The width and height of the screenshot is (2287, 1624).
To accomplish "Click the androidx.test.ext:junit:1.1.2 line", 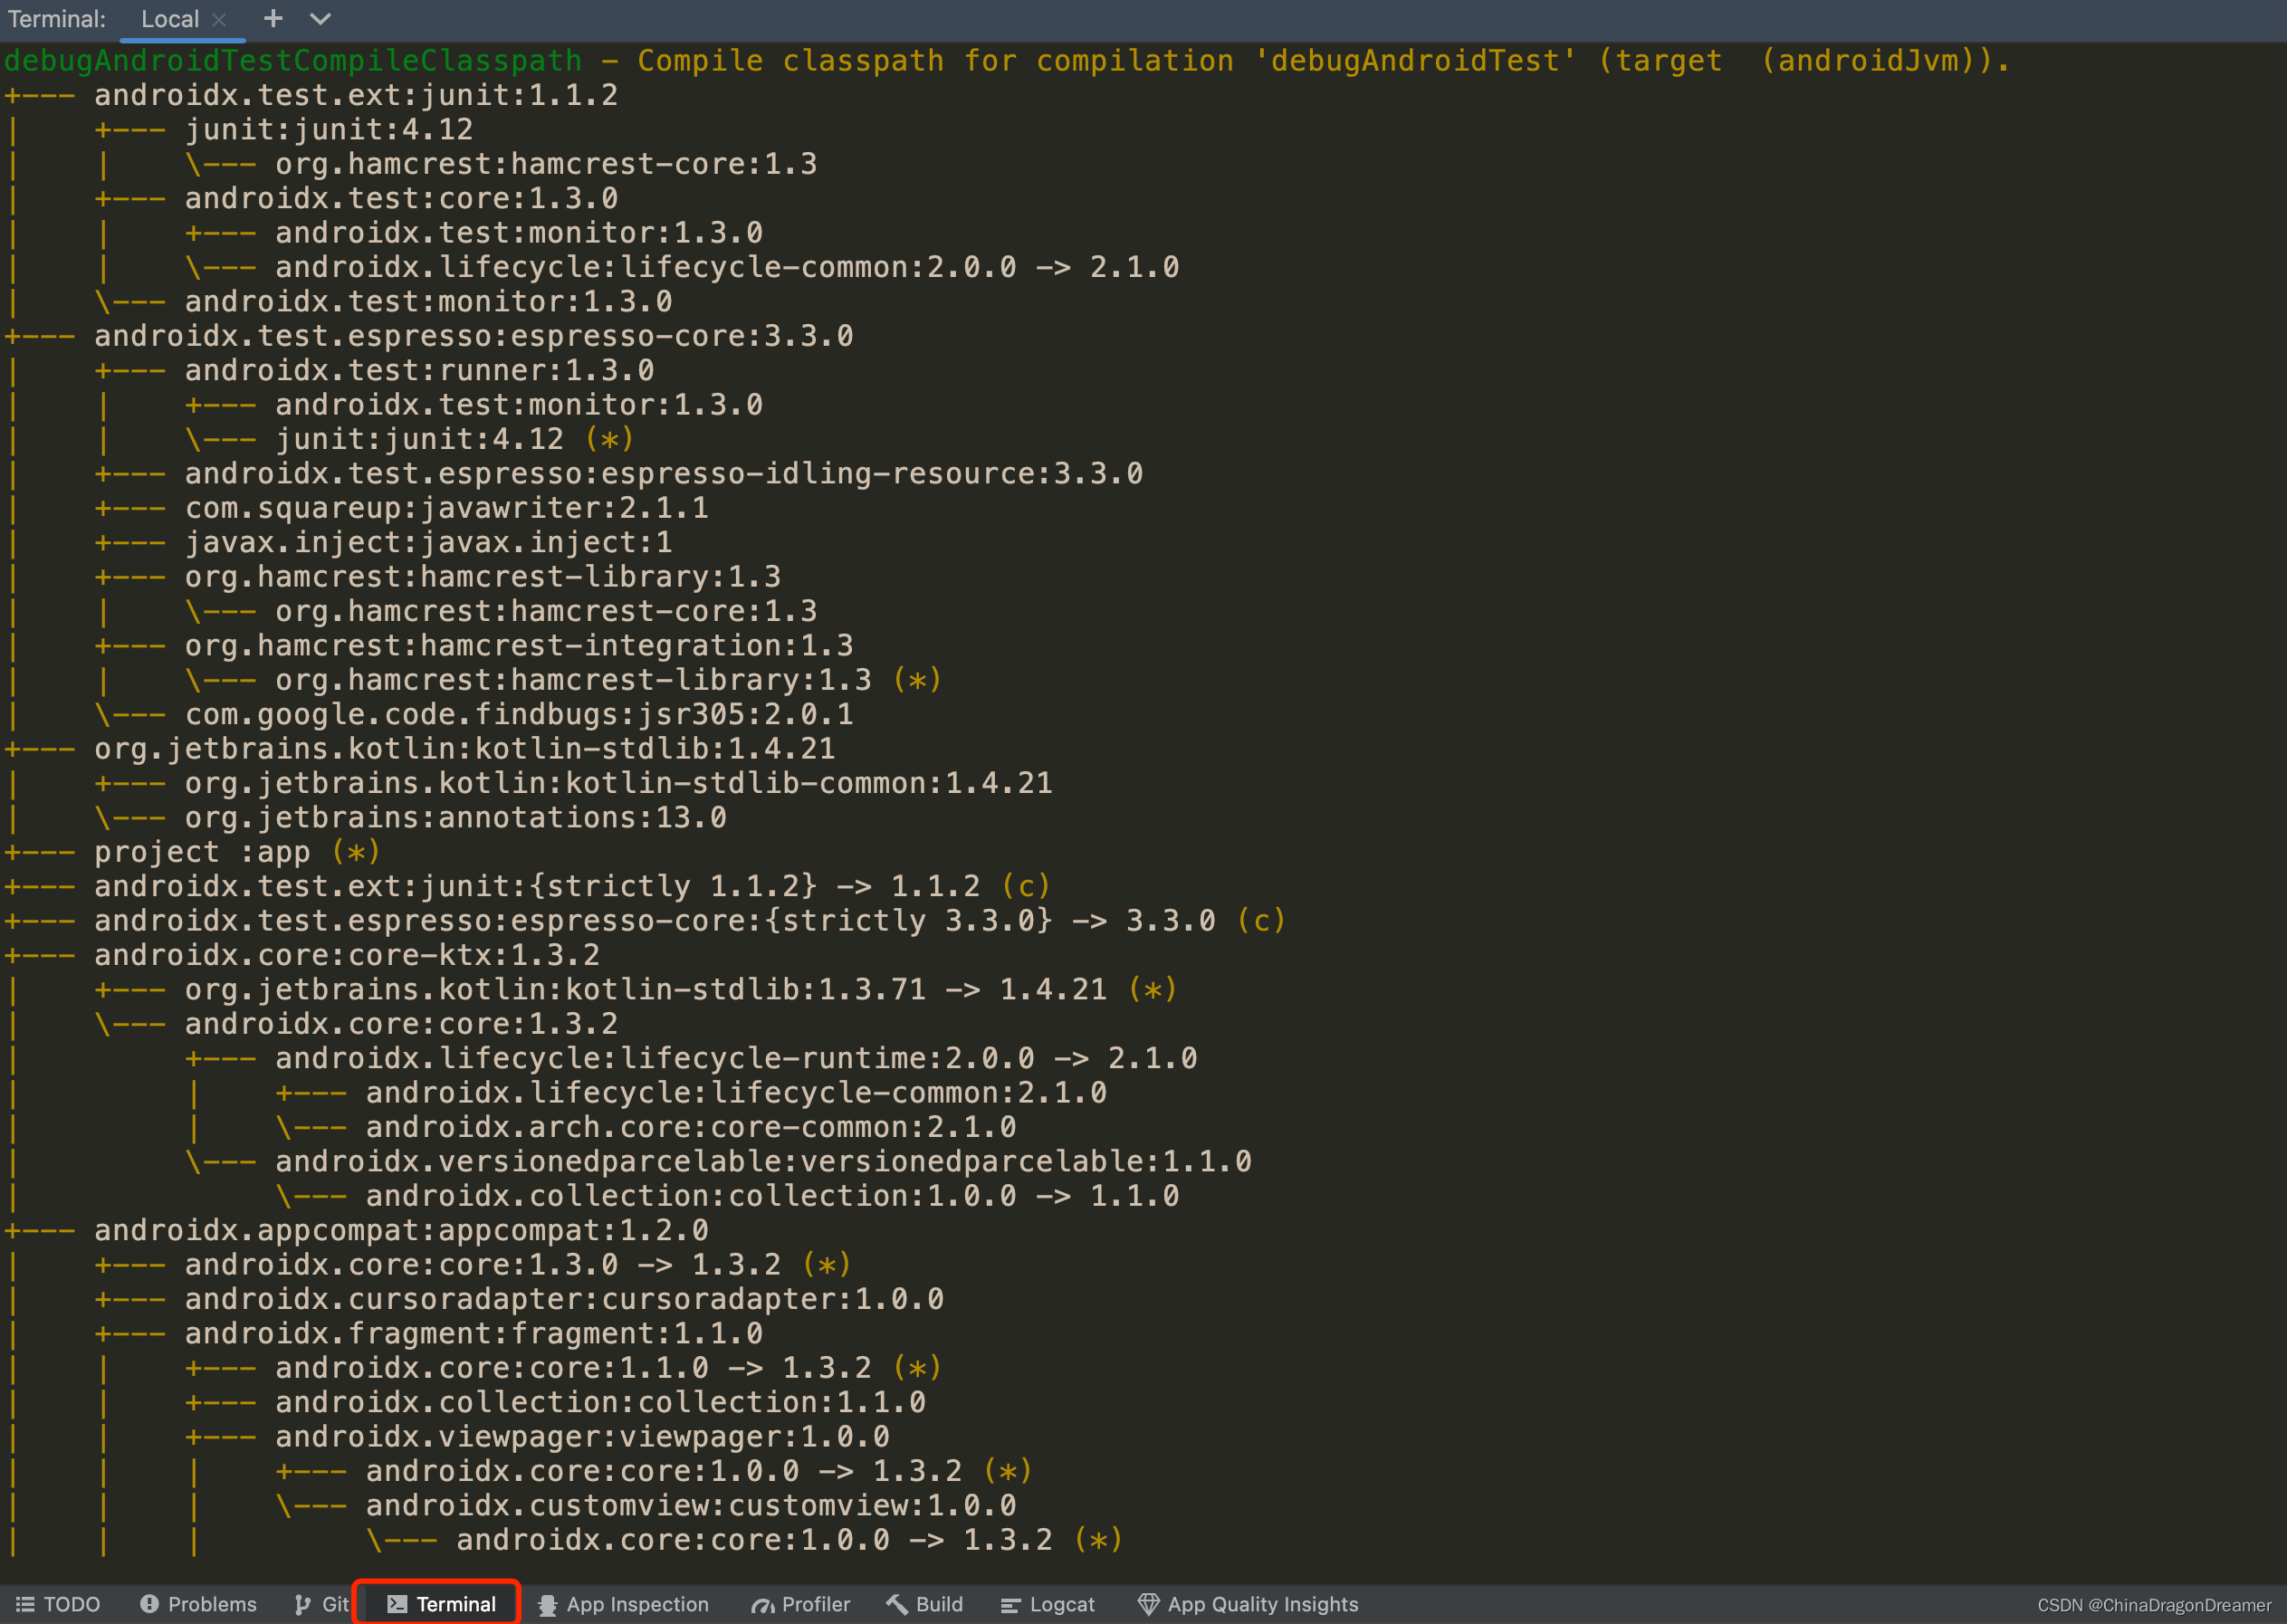I will click(x=356, y=95).
